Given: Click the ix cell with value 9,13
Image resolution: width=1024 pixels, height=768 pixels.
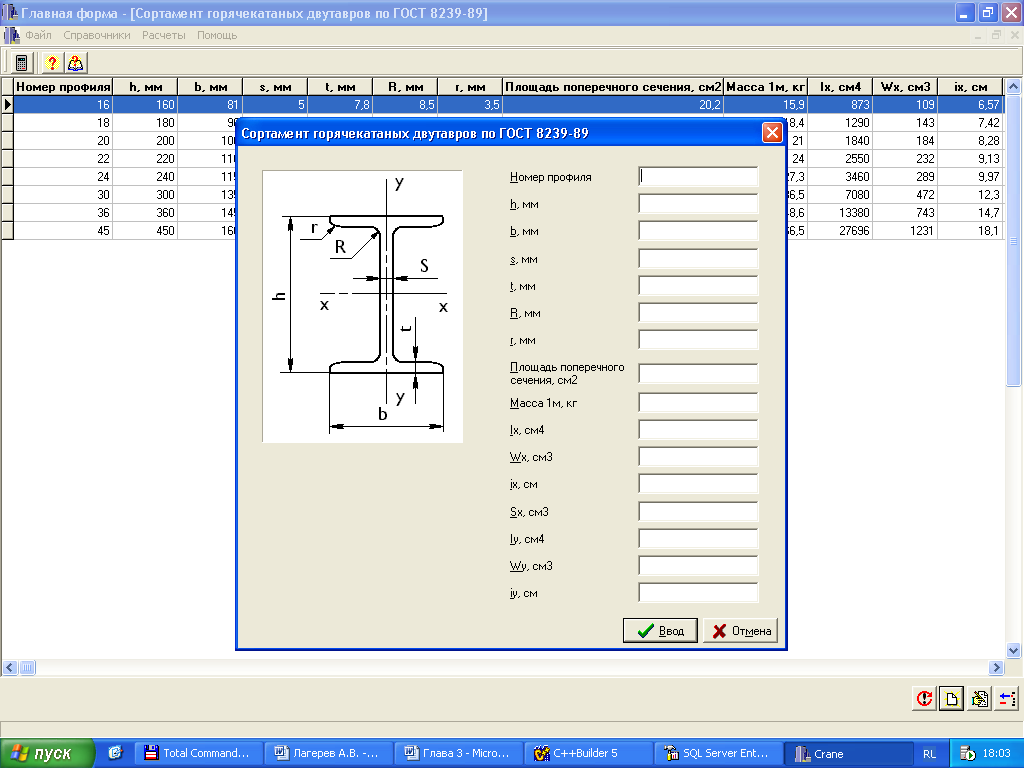Looking at the screenshot, I should pyautogui.click(x=970, y=159).
